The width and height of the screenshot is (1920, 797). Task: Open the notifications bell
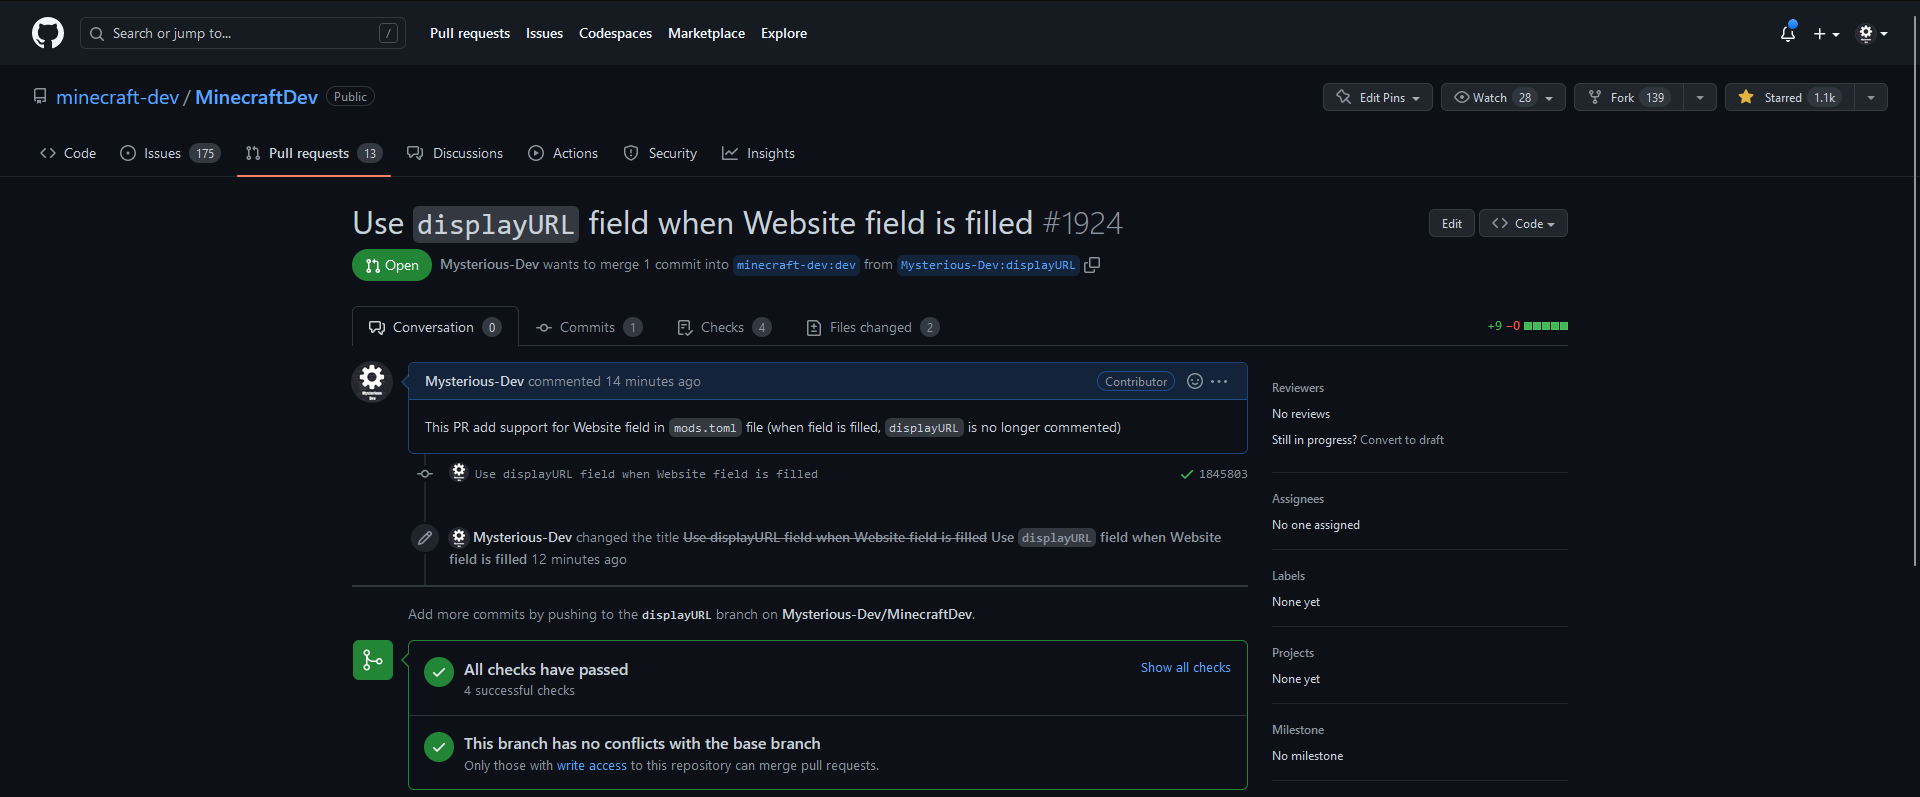(x=1788, y=33)
